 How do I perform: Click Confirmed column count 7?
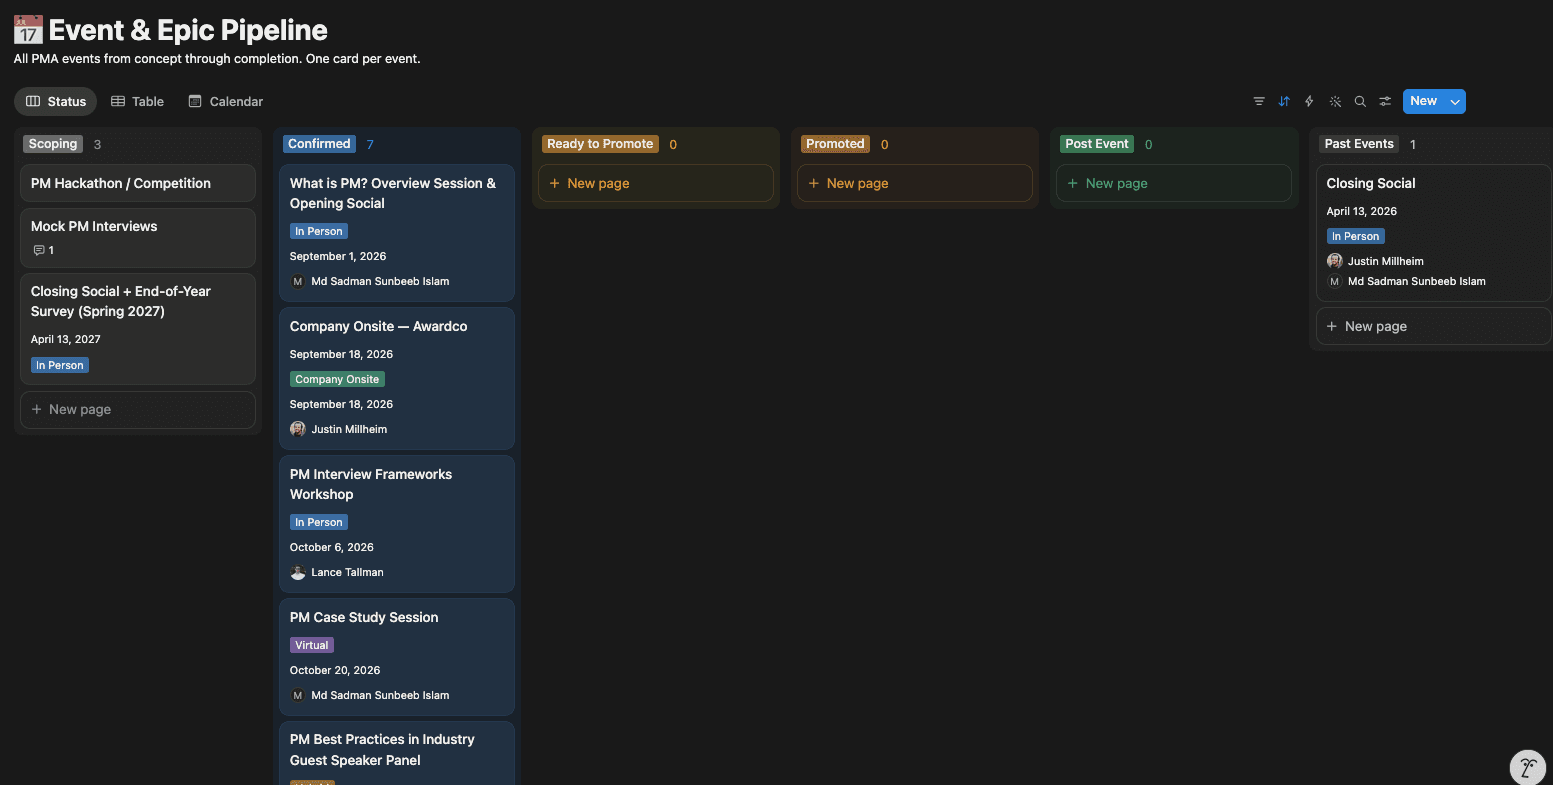(x=370, y=144)
